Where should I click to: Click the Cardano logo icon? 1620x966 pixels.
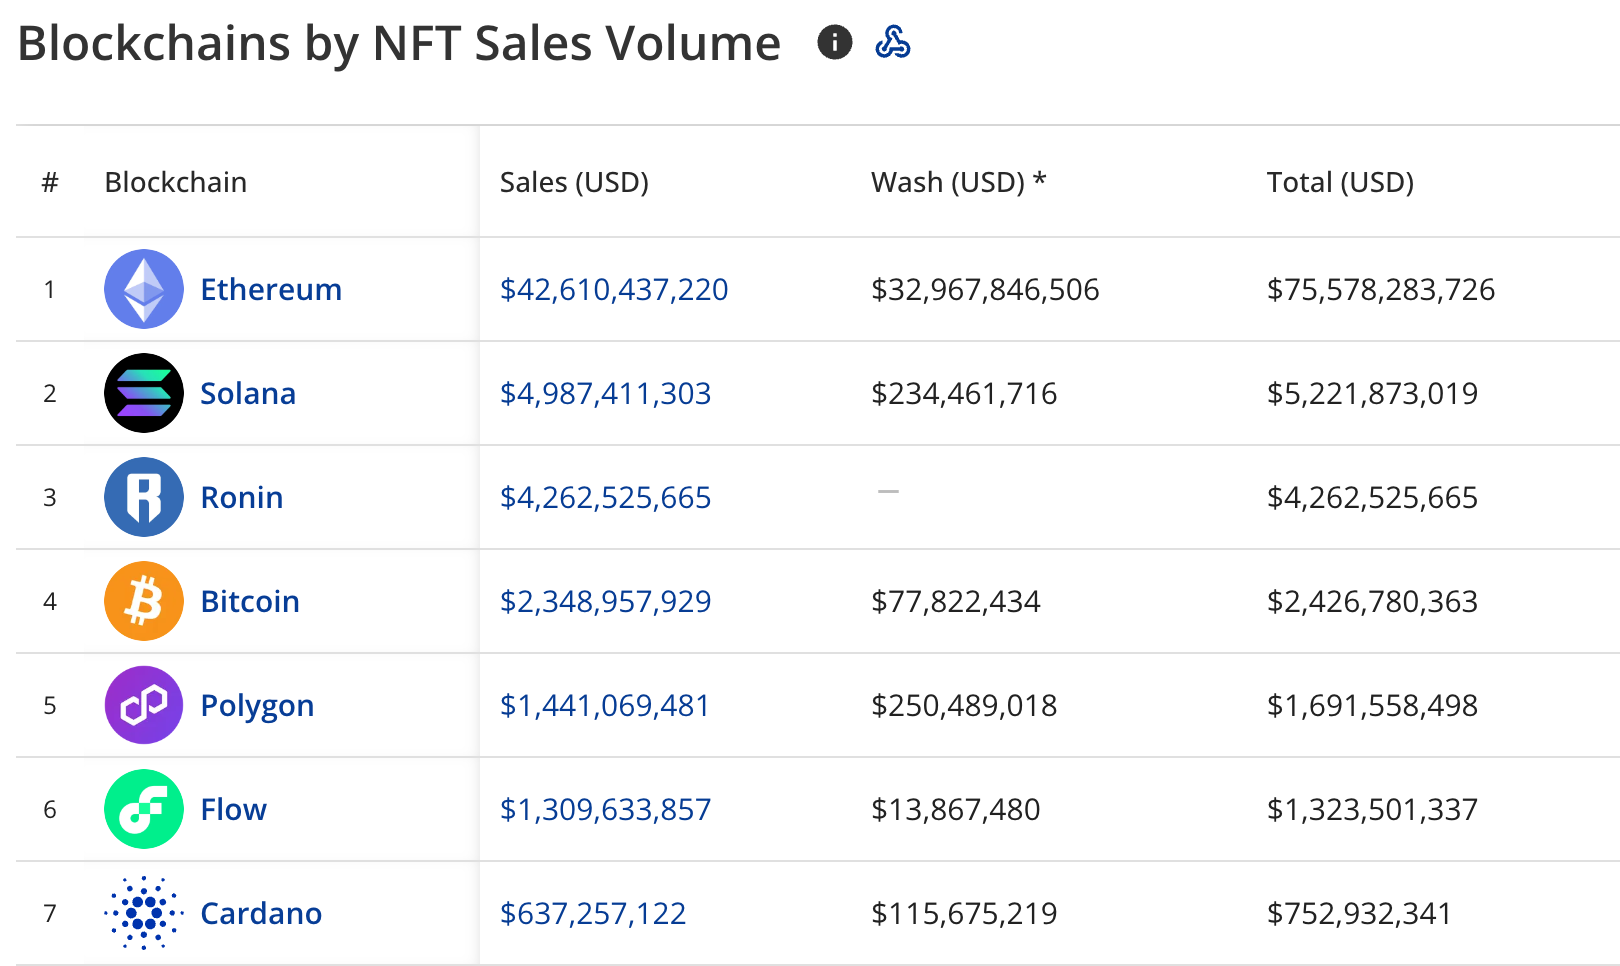144,913
